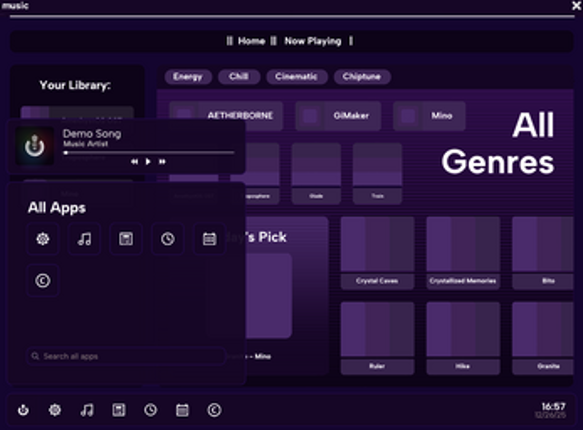
Task: Filter by the Chill genre chip
Action: pos(239,77)
